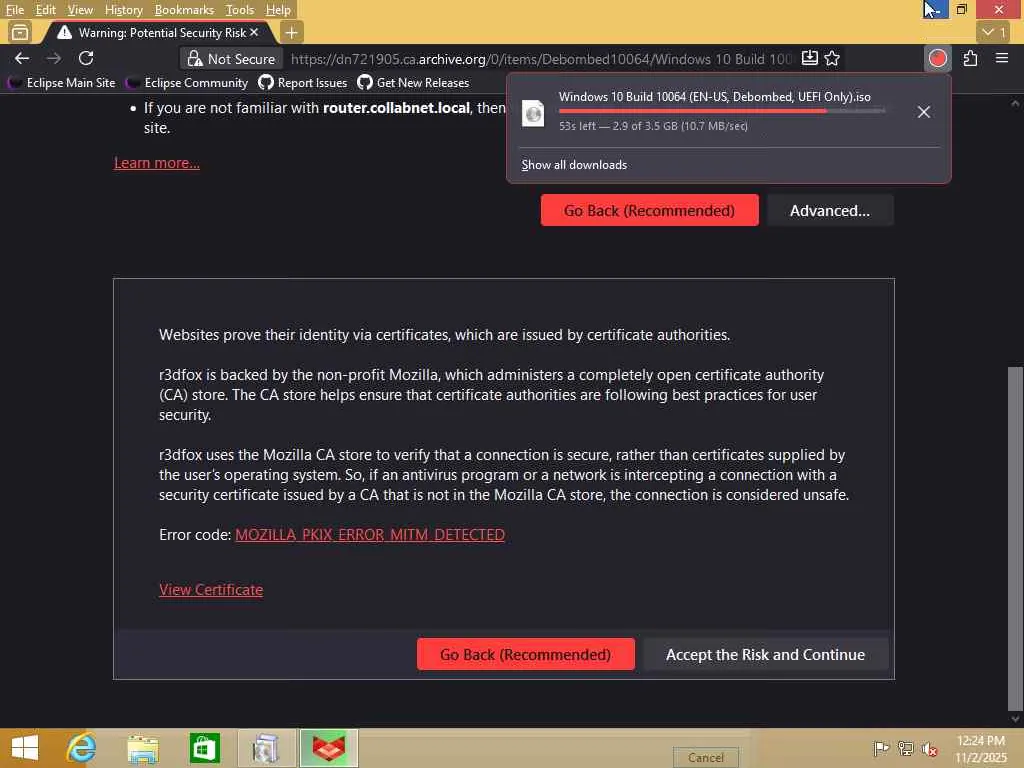The image size is (1024, 768).
Task: Click the scrollbar up arrow
Action: (1015, 103)
